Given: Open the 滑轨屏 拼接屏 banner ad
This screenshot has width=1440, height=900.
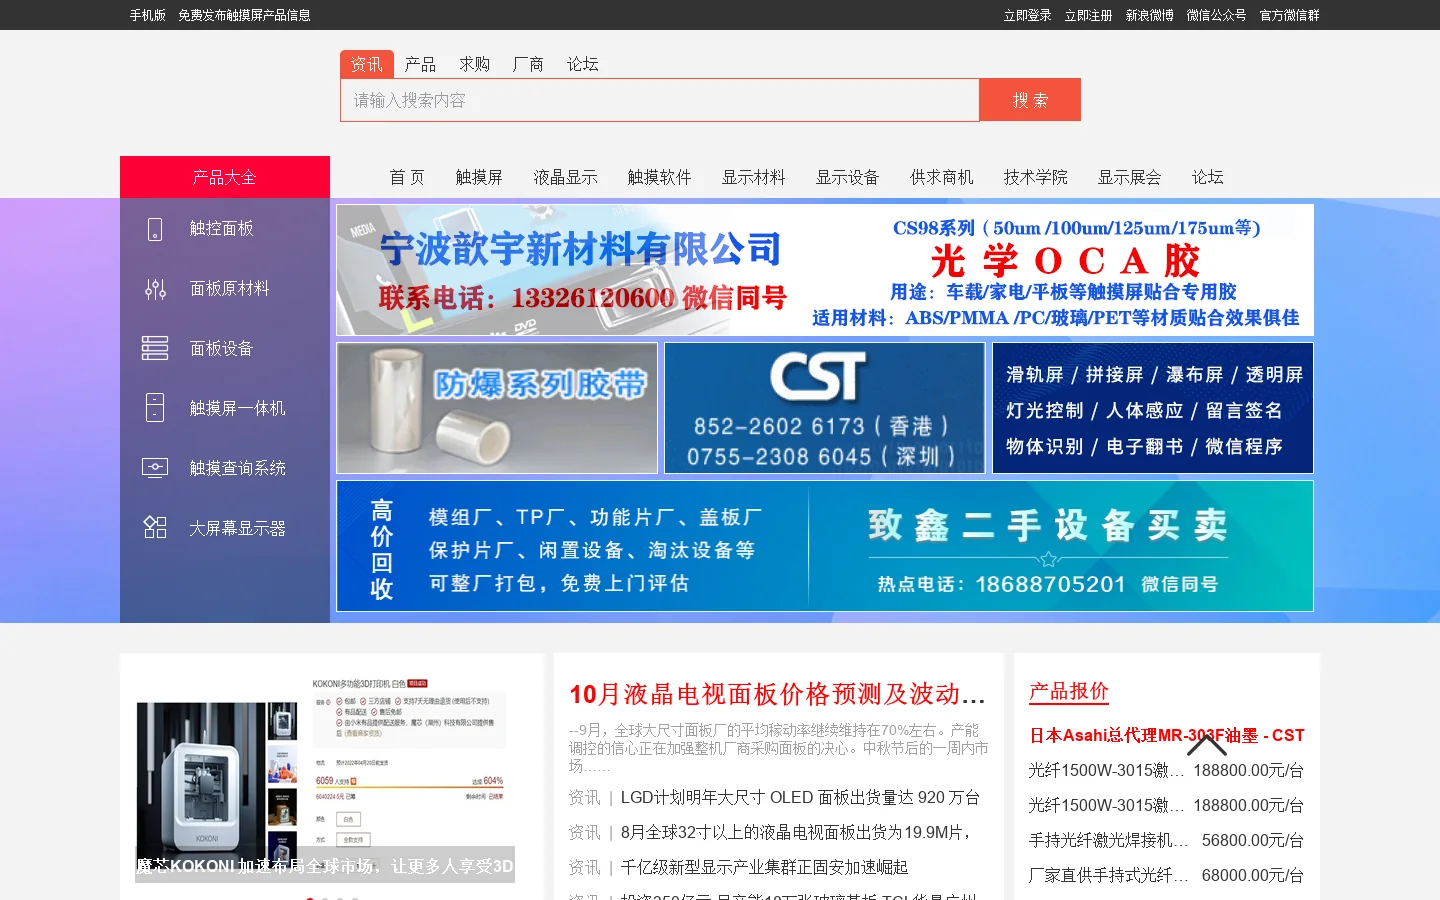Looking at the screenshot, I should [1153, 408].
